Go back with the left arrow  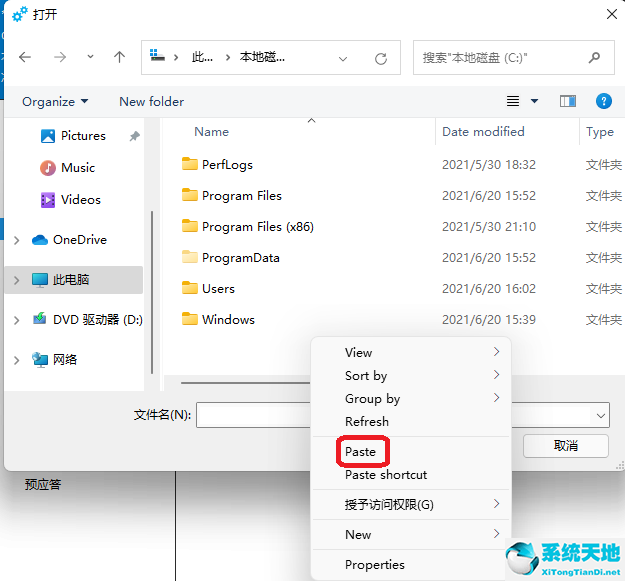pyautogui.click(x=25, y=57)
